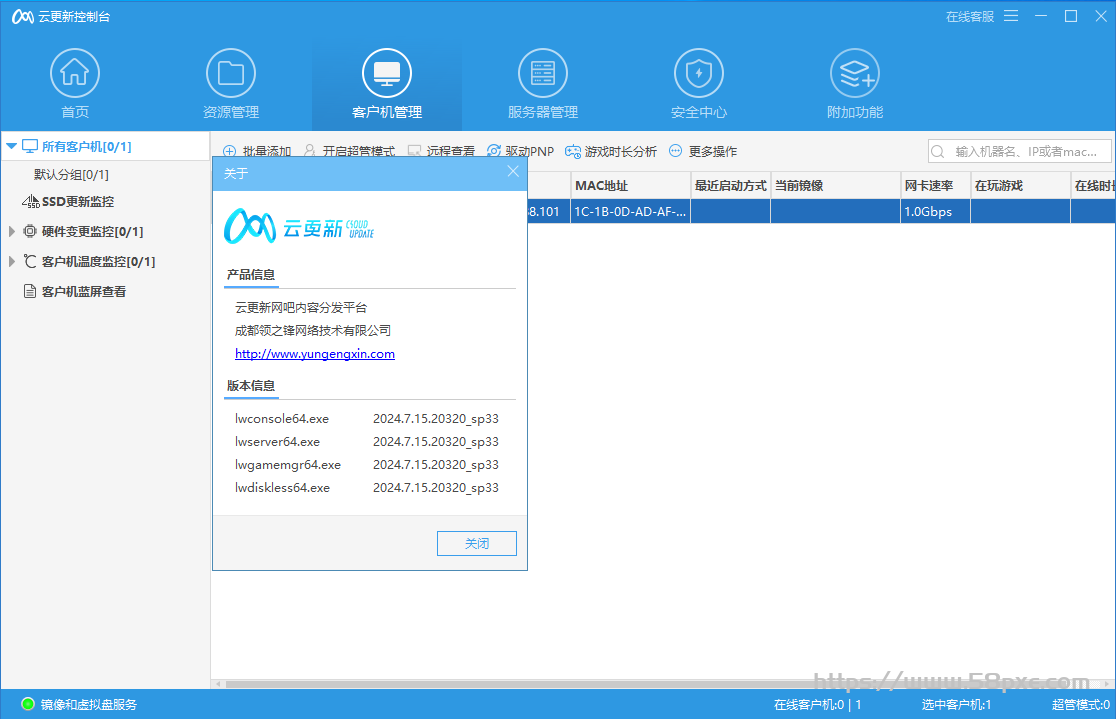Click 驱动PNP toolbar label
The height and width of the screenshot is (719, 1116).
pyautogui.click(x=530, y=151)
